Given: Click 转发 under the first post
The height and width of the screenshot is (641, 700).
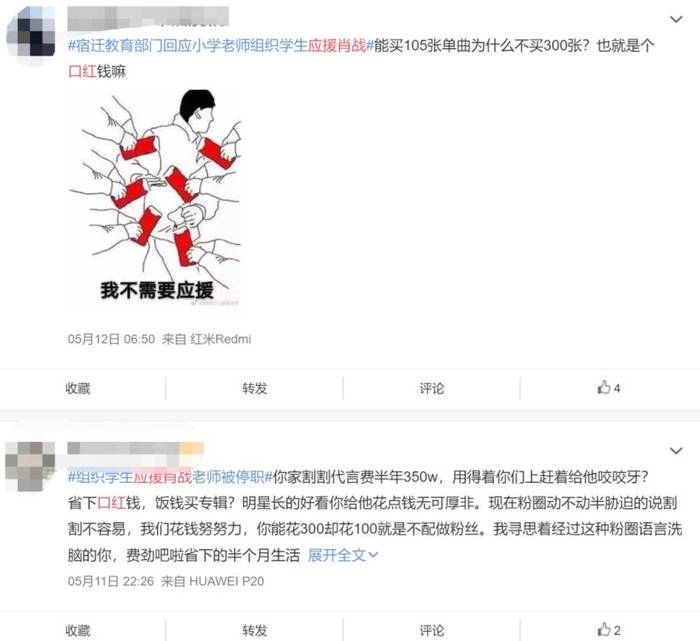Looking at the screenshot, I should click(255, 388).
